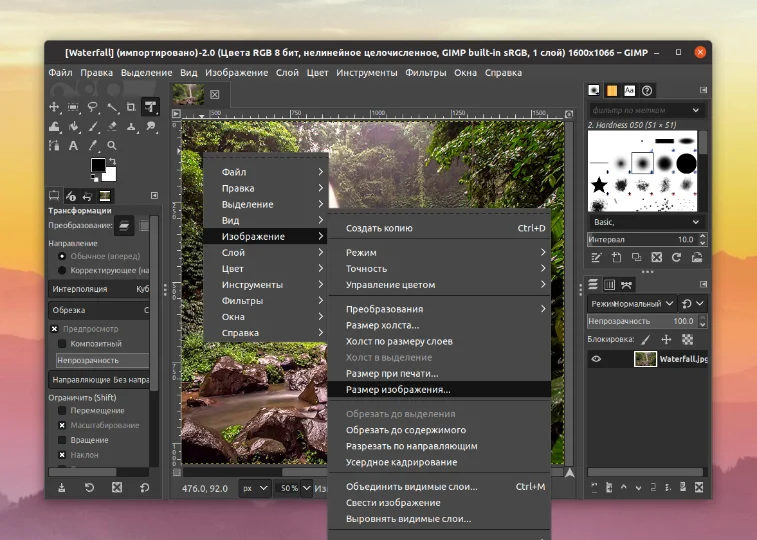The height and width of the screenshot is (540, 757).
Task: Select the Text tool
Action: pyautogui.click(x=73, y=146)
